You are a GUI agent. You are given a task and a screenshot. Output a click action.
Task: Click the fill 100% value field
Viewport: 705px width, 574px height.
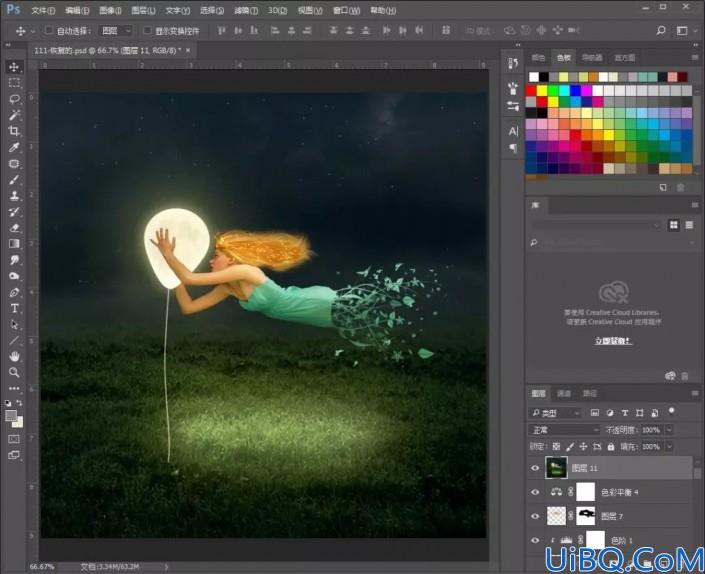tap(651, 446)
